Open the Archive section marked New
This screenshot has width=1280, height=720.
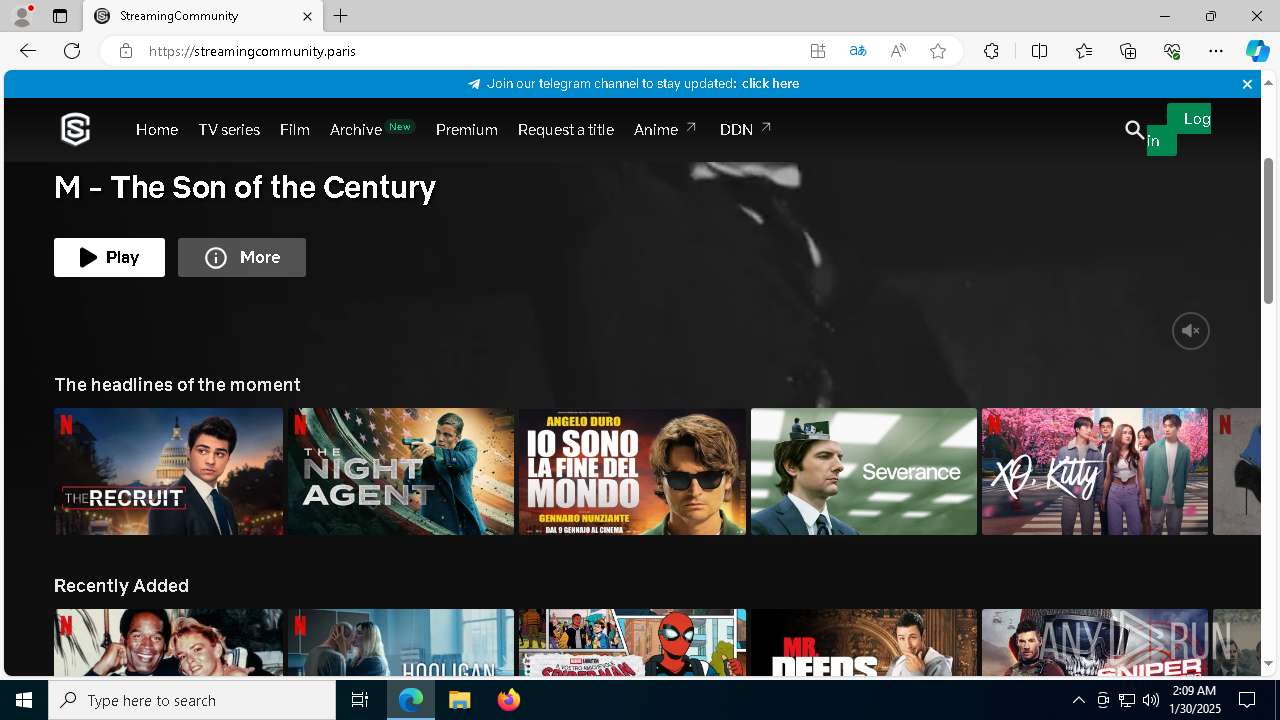tap(372, 129)
